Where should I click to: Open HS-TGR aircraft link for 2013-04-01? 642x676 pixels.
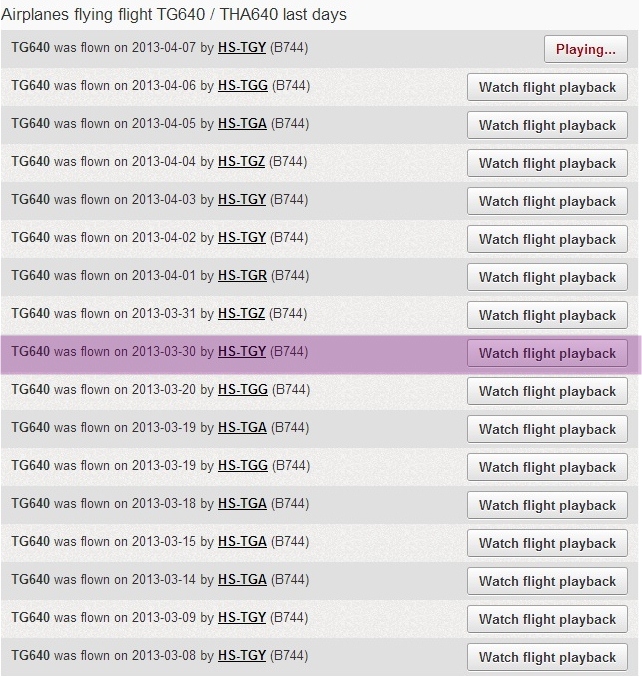click(x=242, y=275)
